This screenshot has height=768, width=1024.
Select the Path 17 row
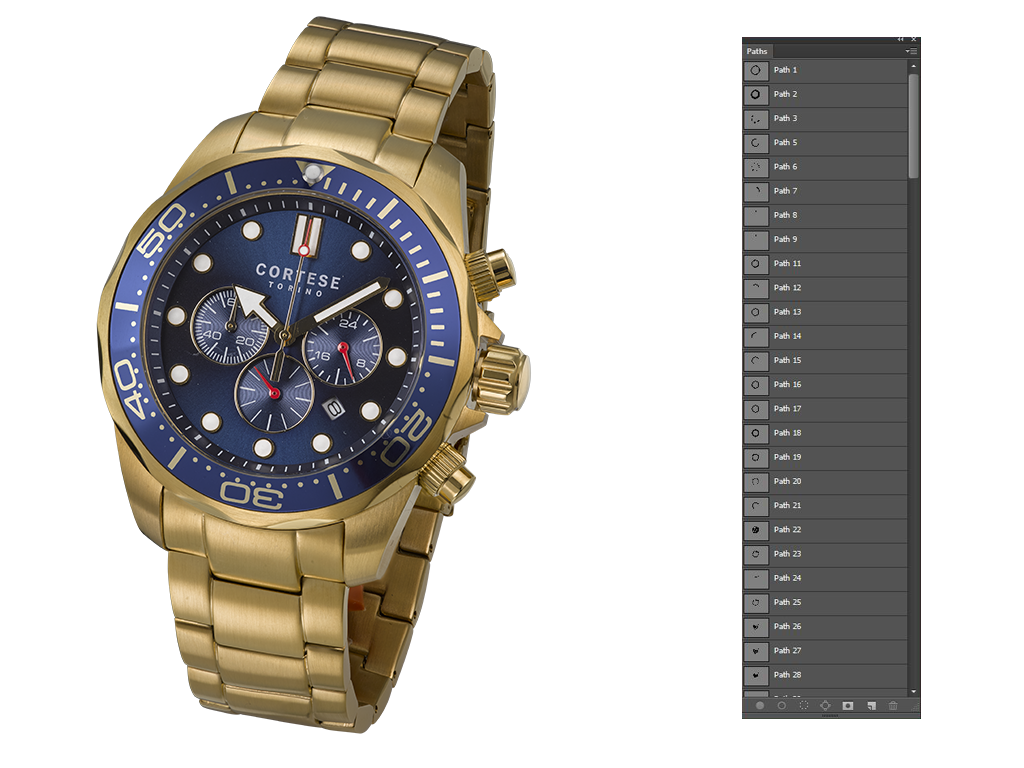click(x=825, y=408)
